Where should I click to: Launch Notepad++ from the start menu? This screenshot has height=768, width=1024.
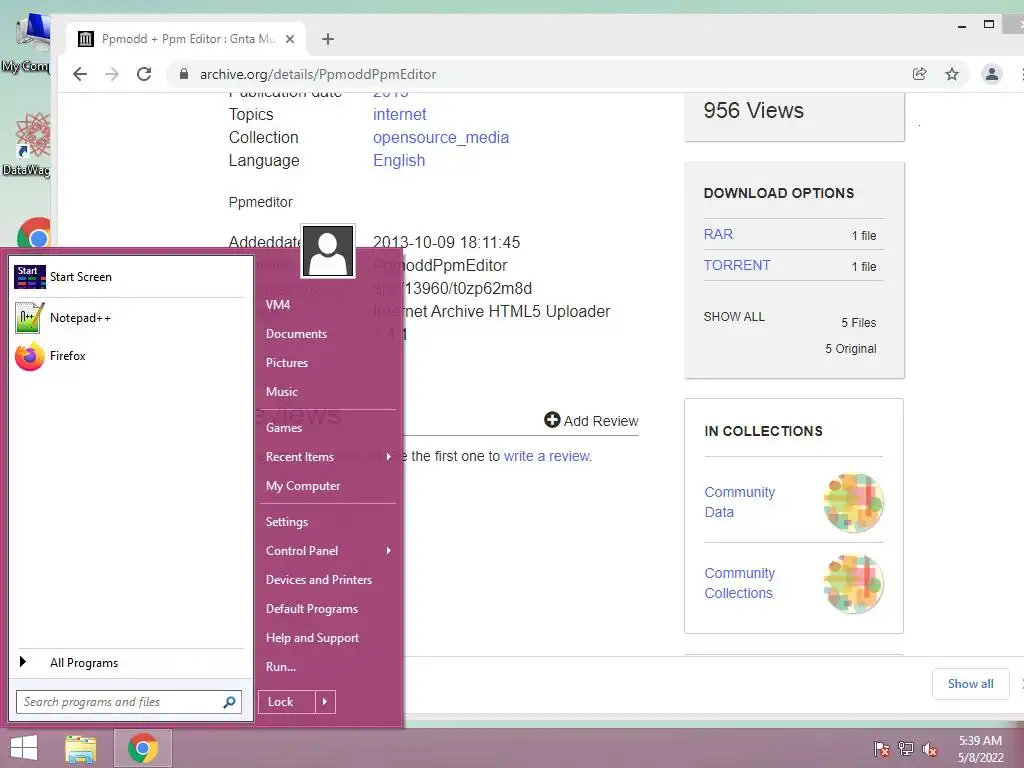click(x=130, y=317)
